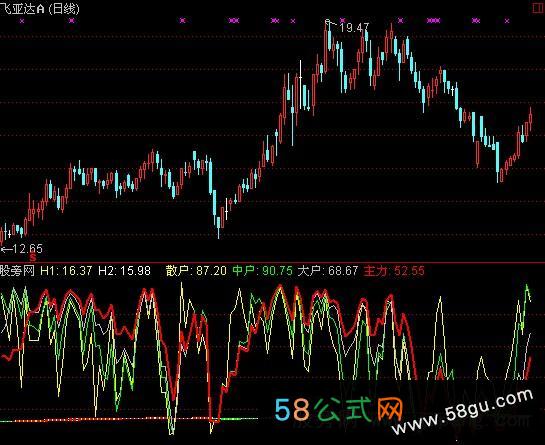Click the 12.65 low price label
Image resolution: width=545 pixels, height=445 pixels.
tap(27, 249)
